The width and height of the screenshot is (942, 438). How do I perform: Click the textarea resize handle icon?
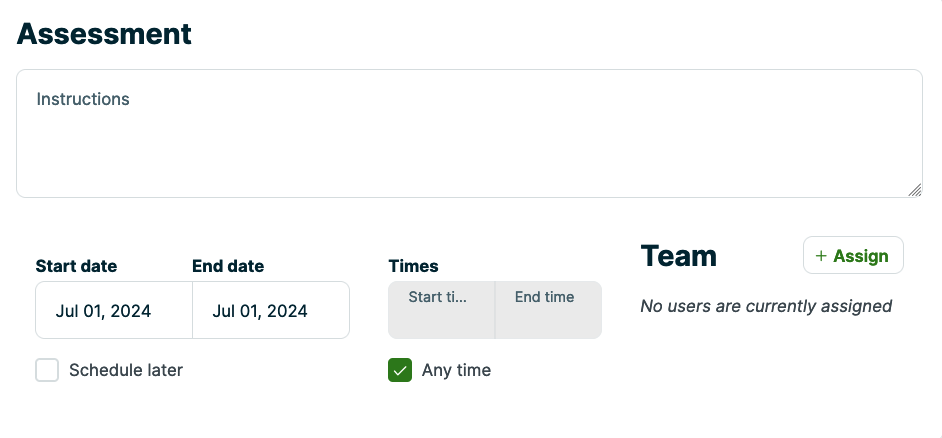point(915,190)
